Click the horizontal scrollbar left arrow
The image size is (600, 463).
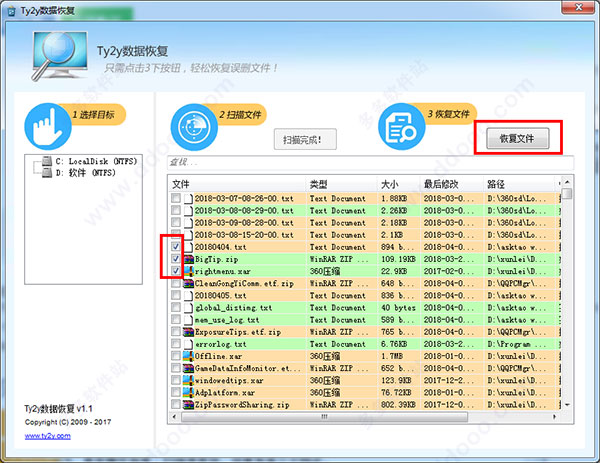pyautogui.click(x=174, y=417)
